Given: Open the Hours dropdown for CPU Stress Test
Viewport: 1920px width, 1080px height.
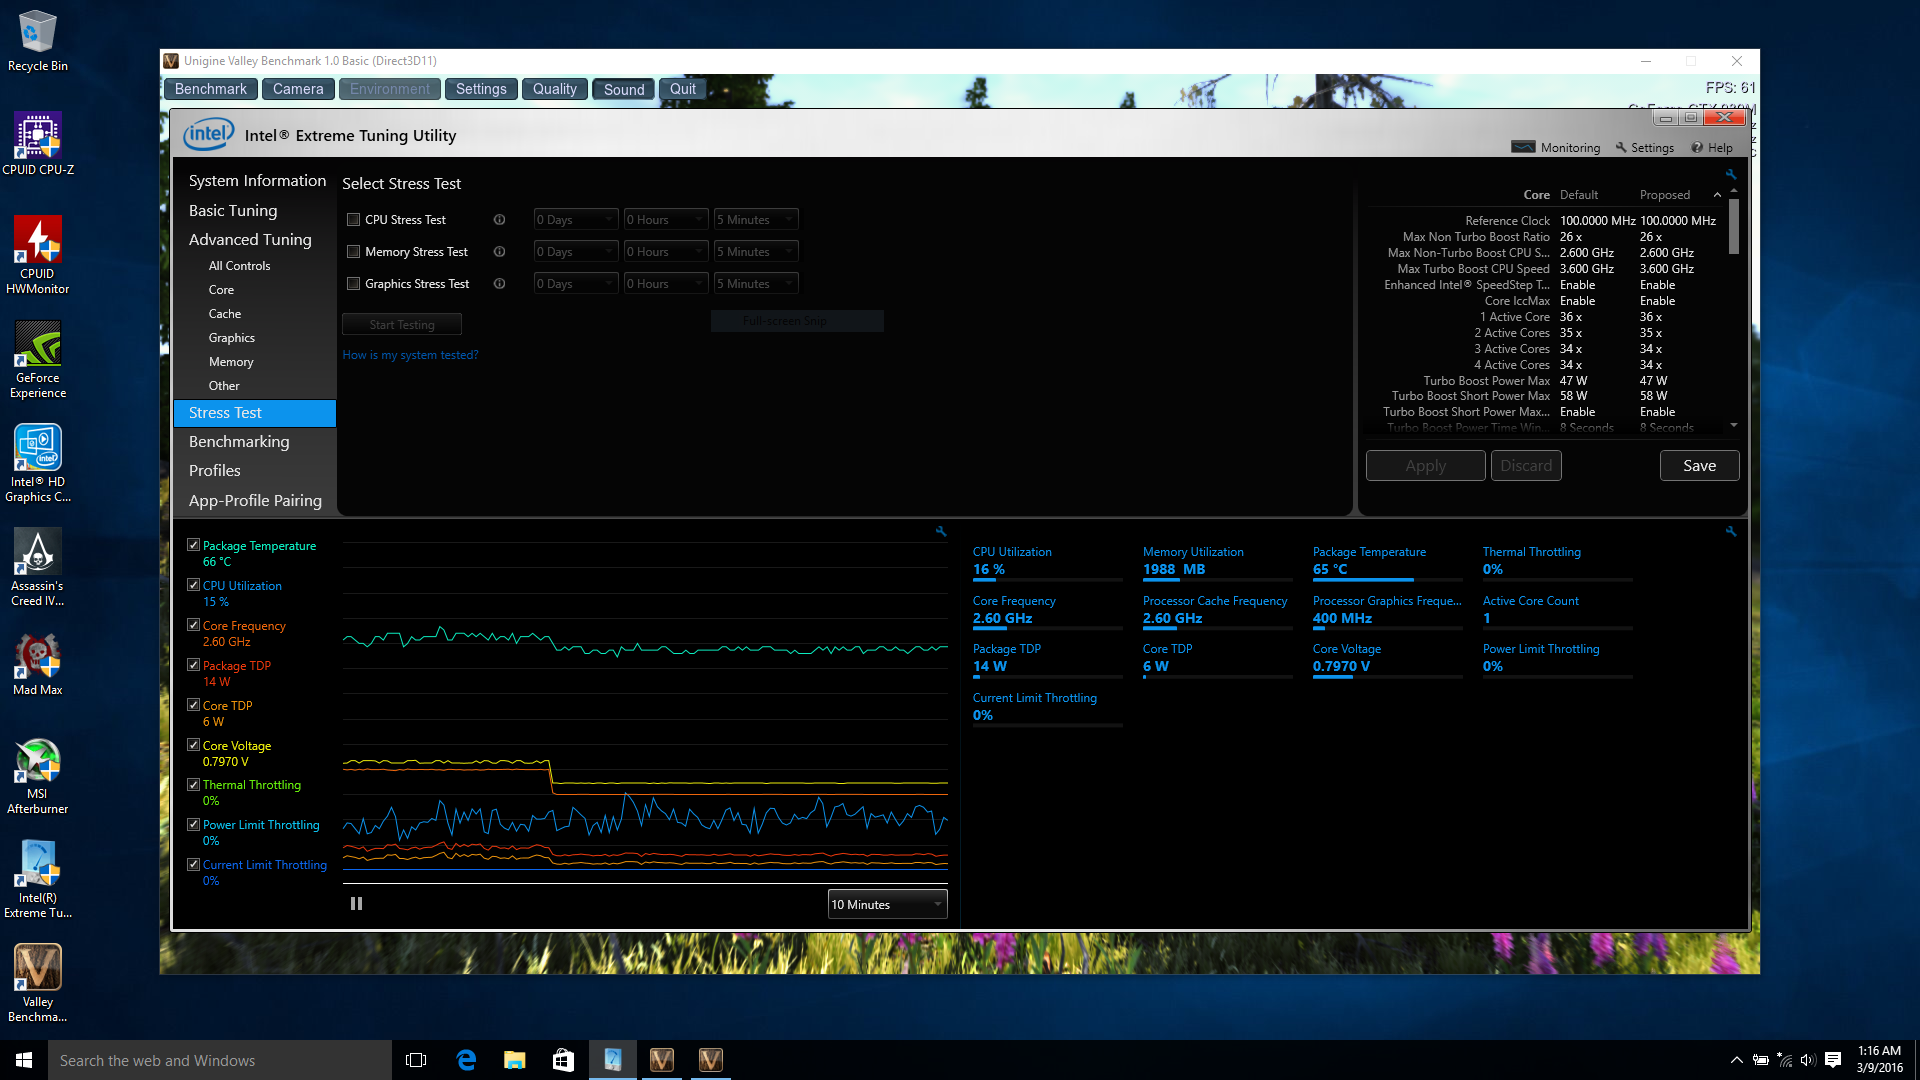Looking at the screenshot, I should point(666,220).
